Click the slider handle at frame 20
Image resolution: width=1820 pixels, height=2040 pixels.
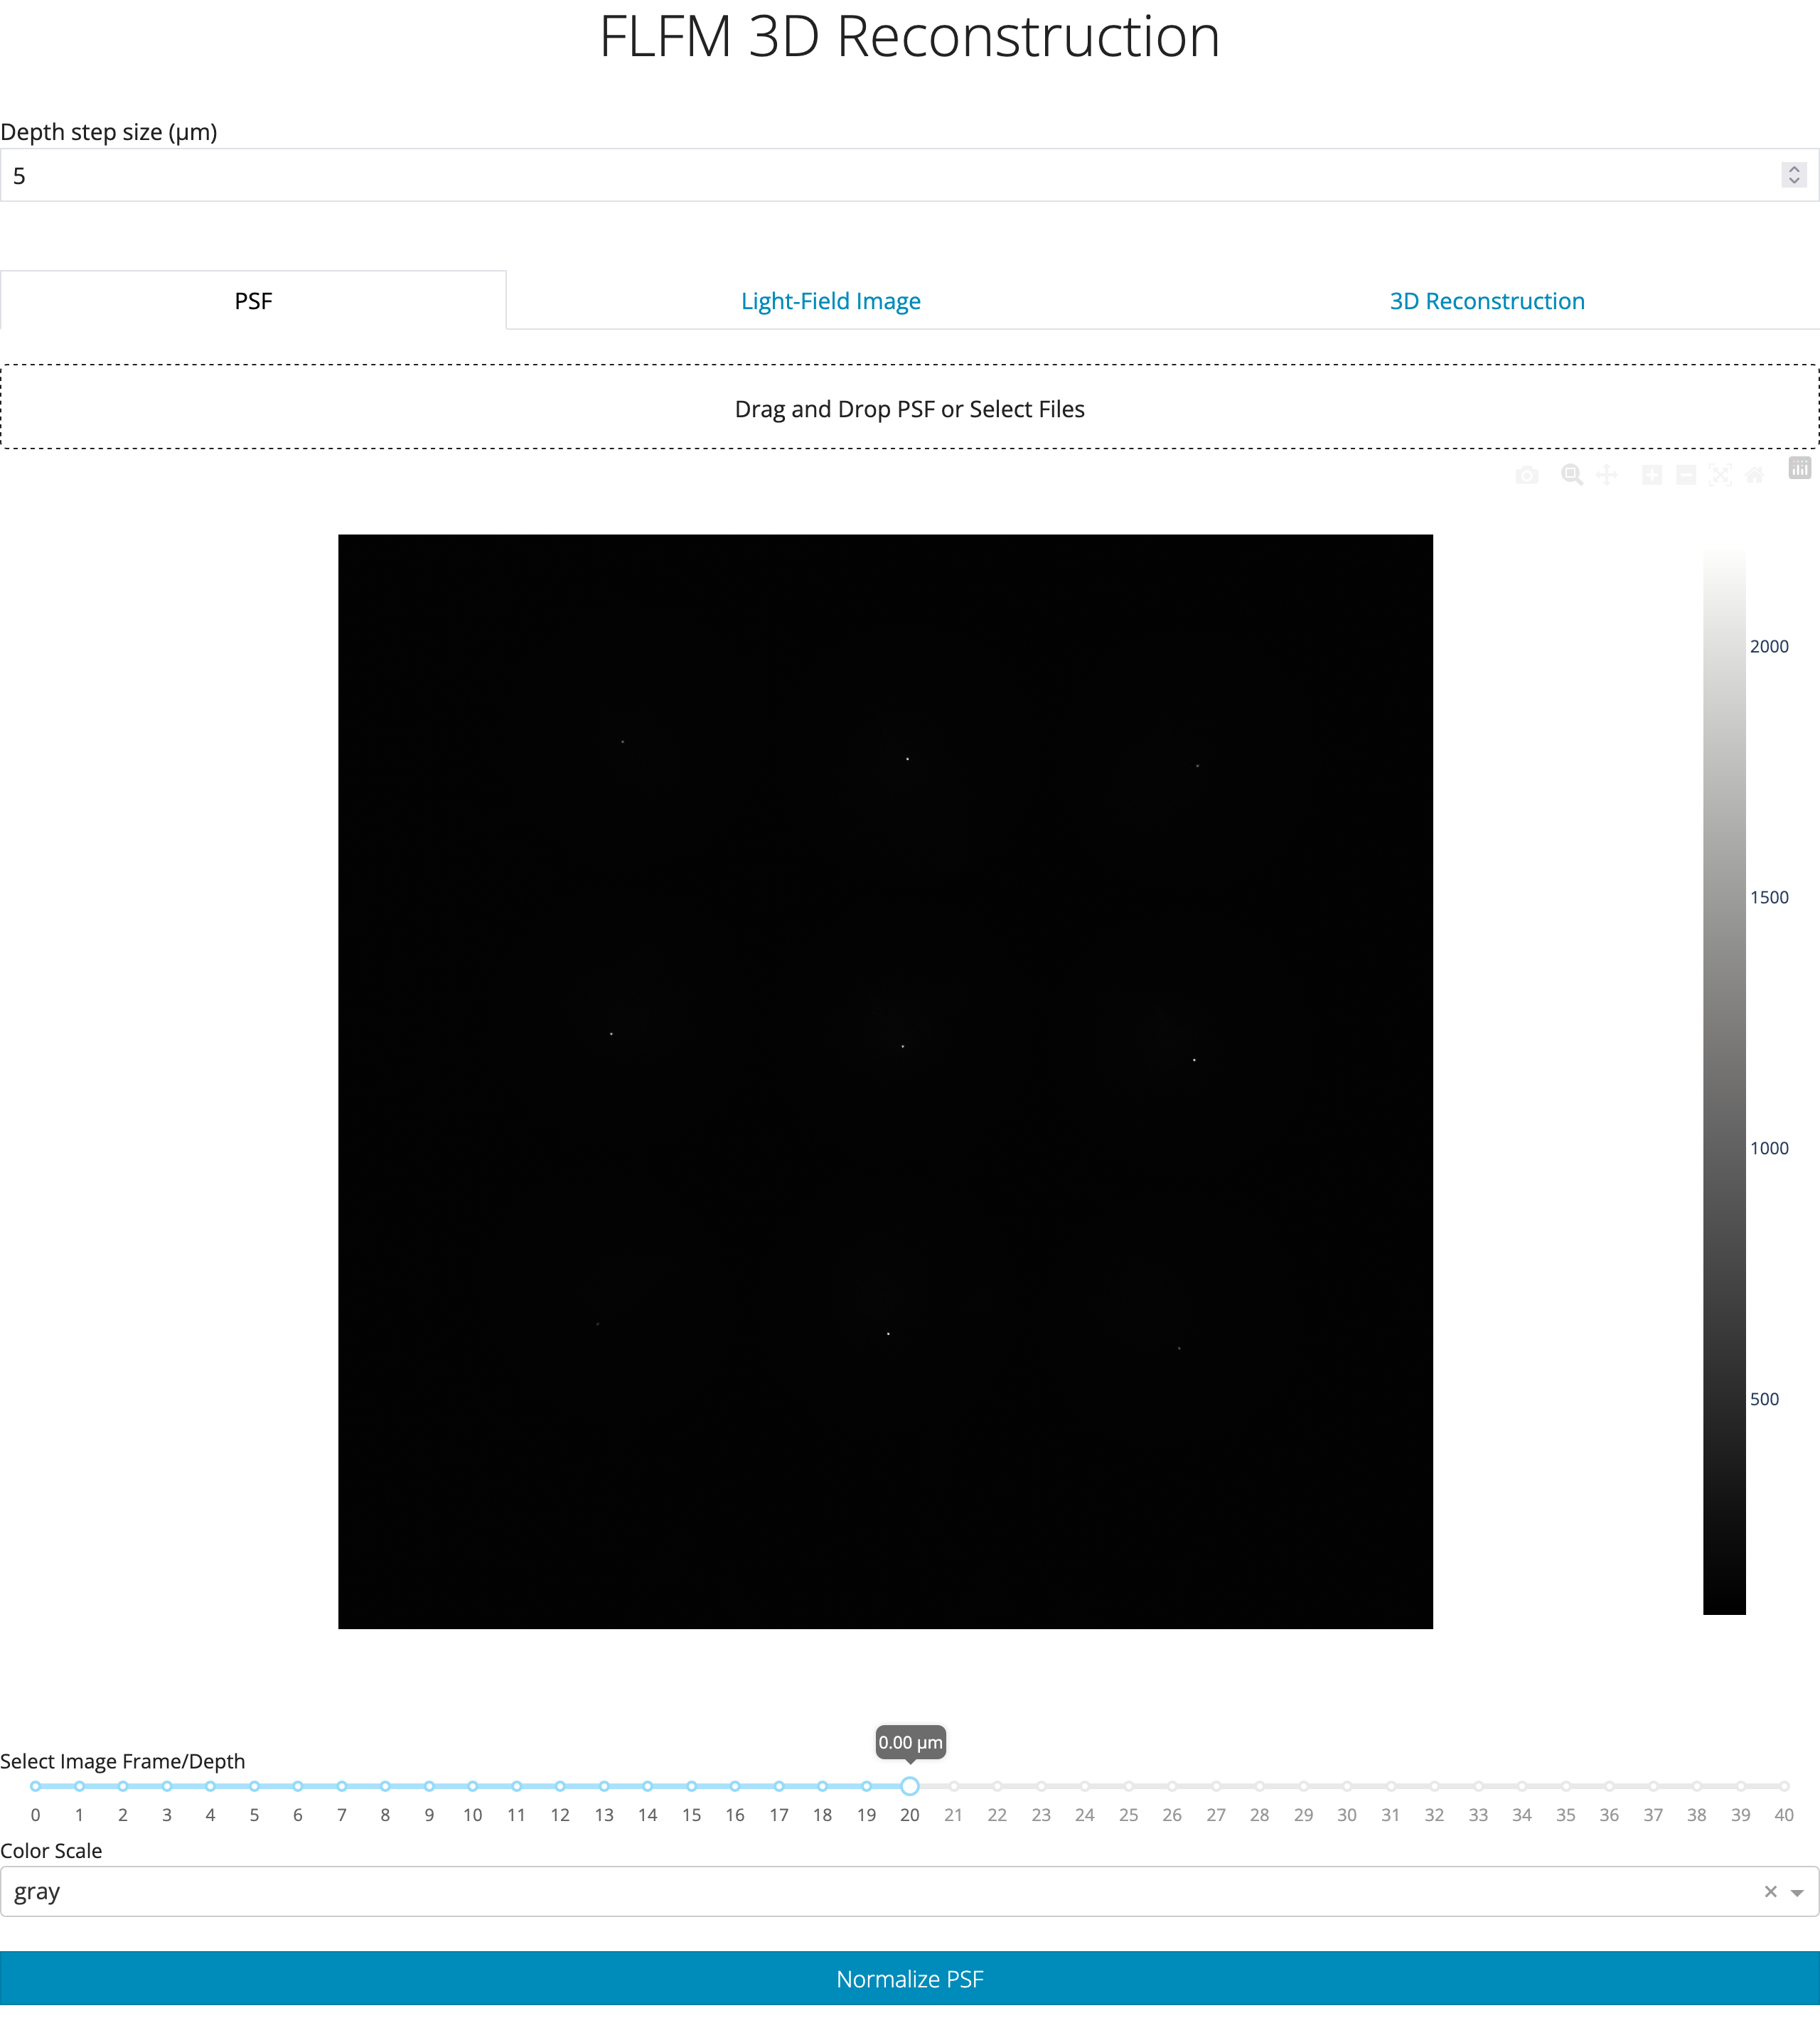tap(910, 1786)
